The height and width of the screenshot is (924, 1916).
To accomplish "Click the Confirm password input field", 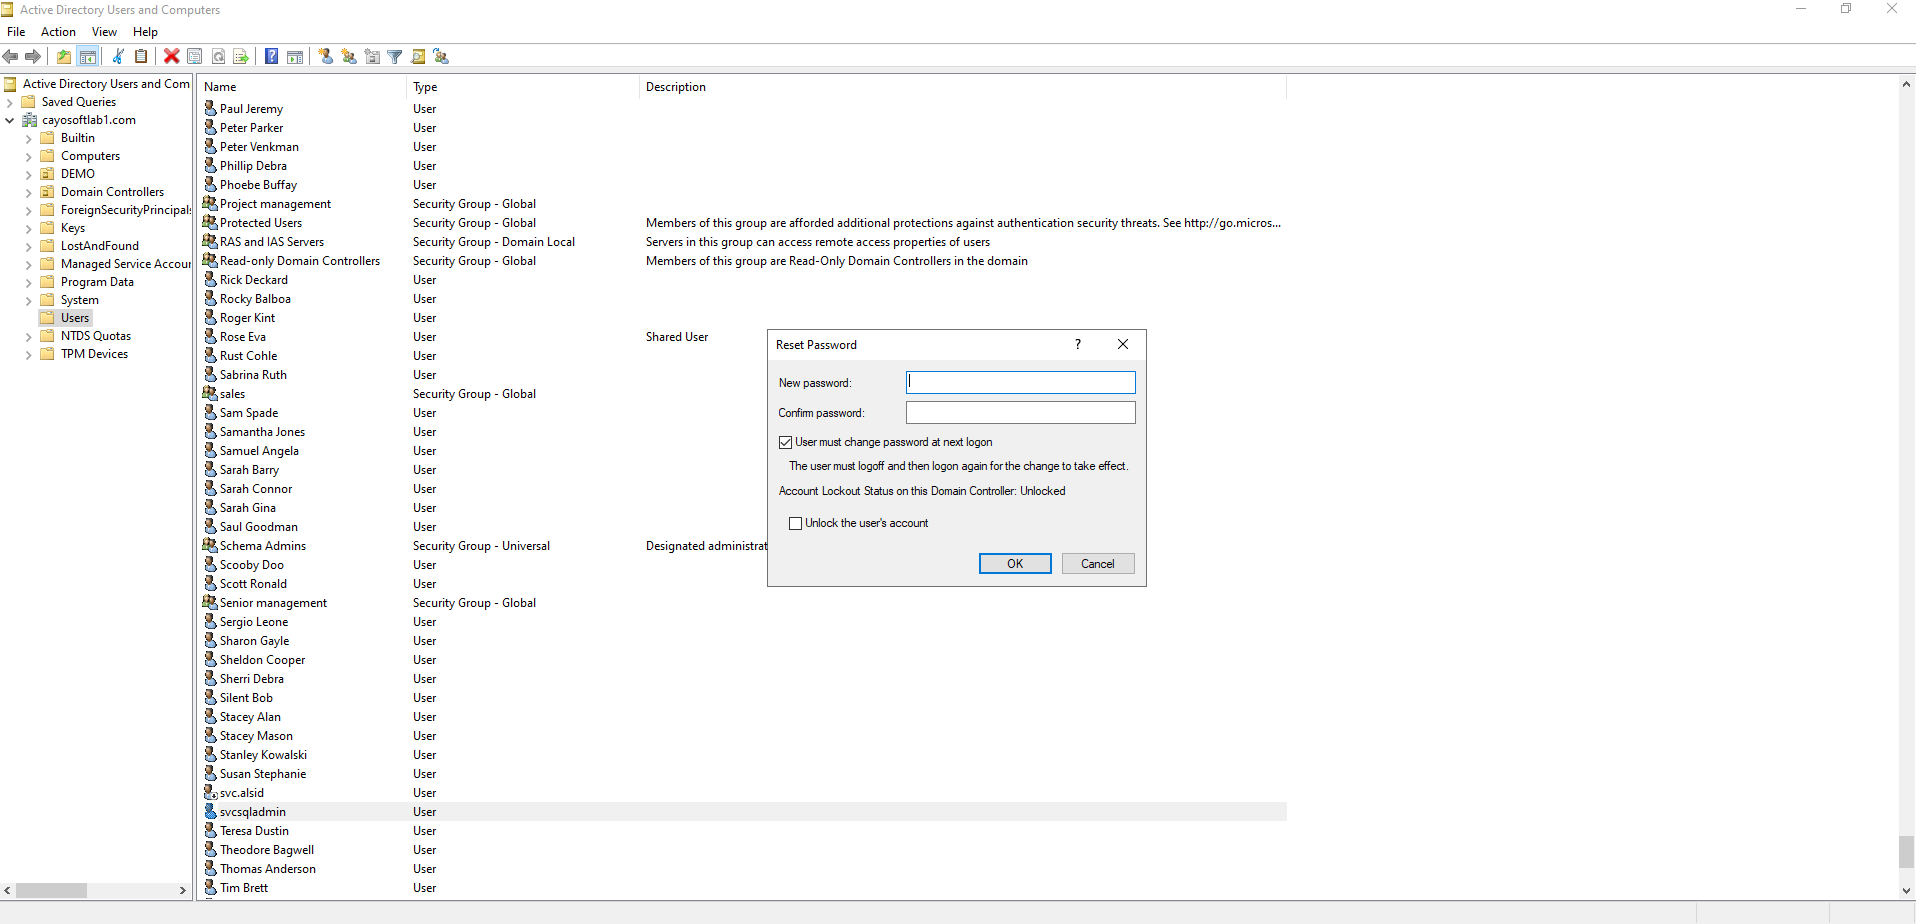I will tap(1020, 413).
